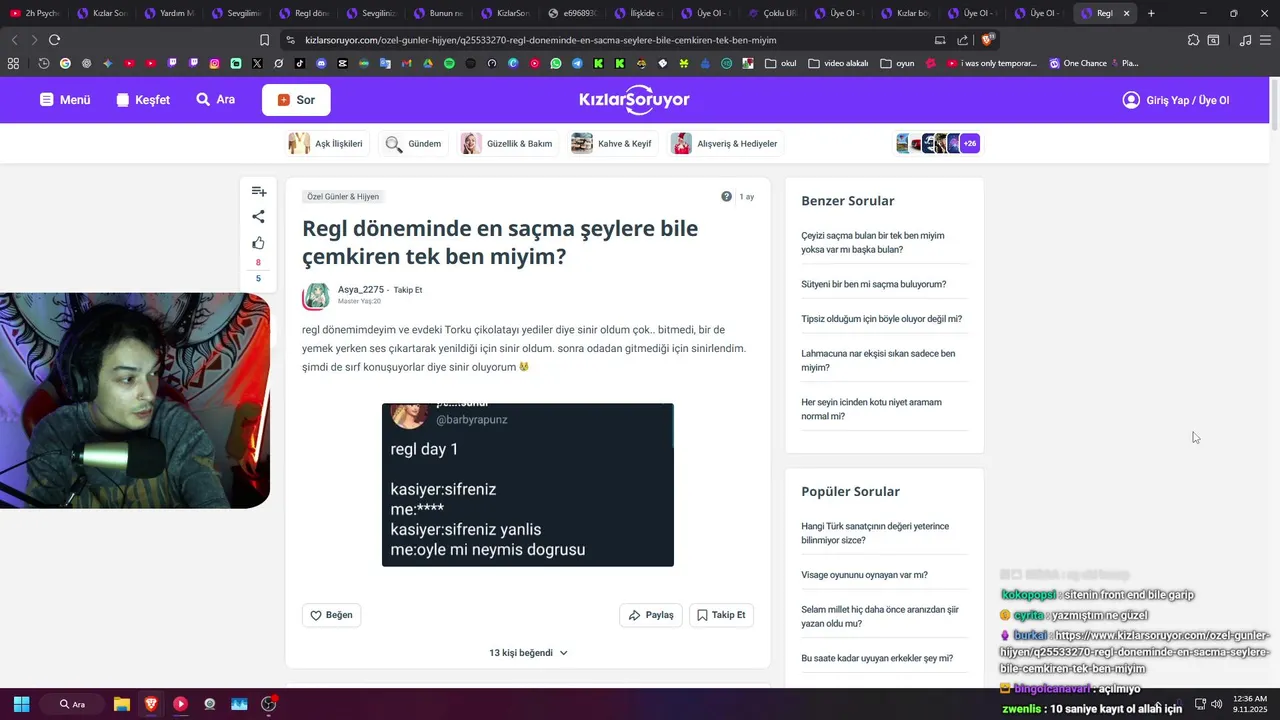Click the question-mark icon near 1 ay
Image resolution: width=1280 pixels, height=720 pixels.
pos(726,197)
